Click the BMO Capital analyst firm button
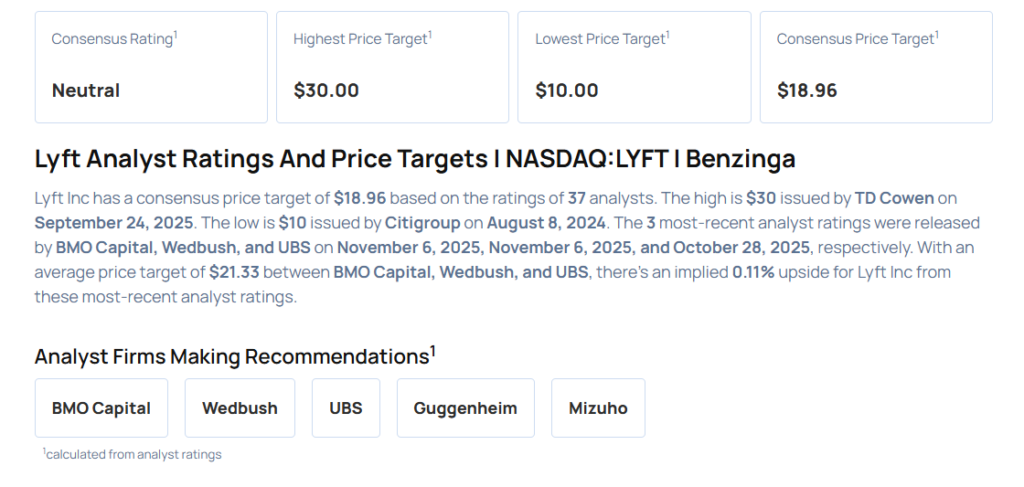 pos(101,408)
